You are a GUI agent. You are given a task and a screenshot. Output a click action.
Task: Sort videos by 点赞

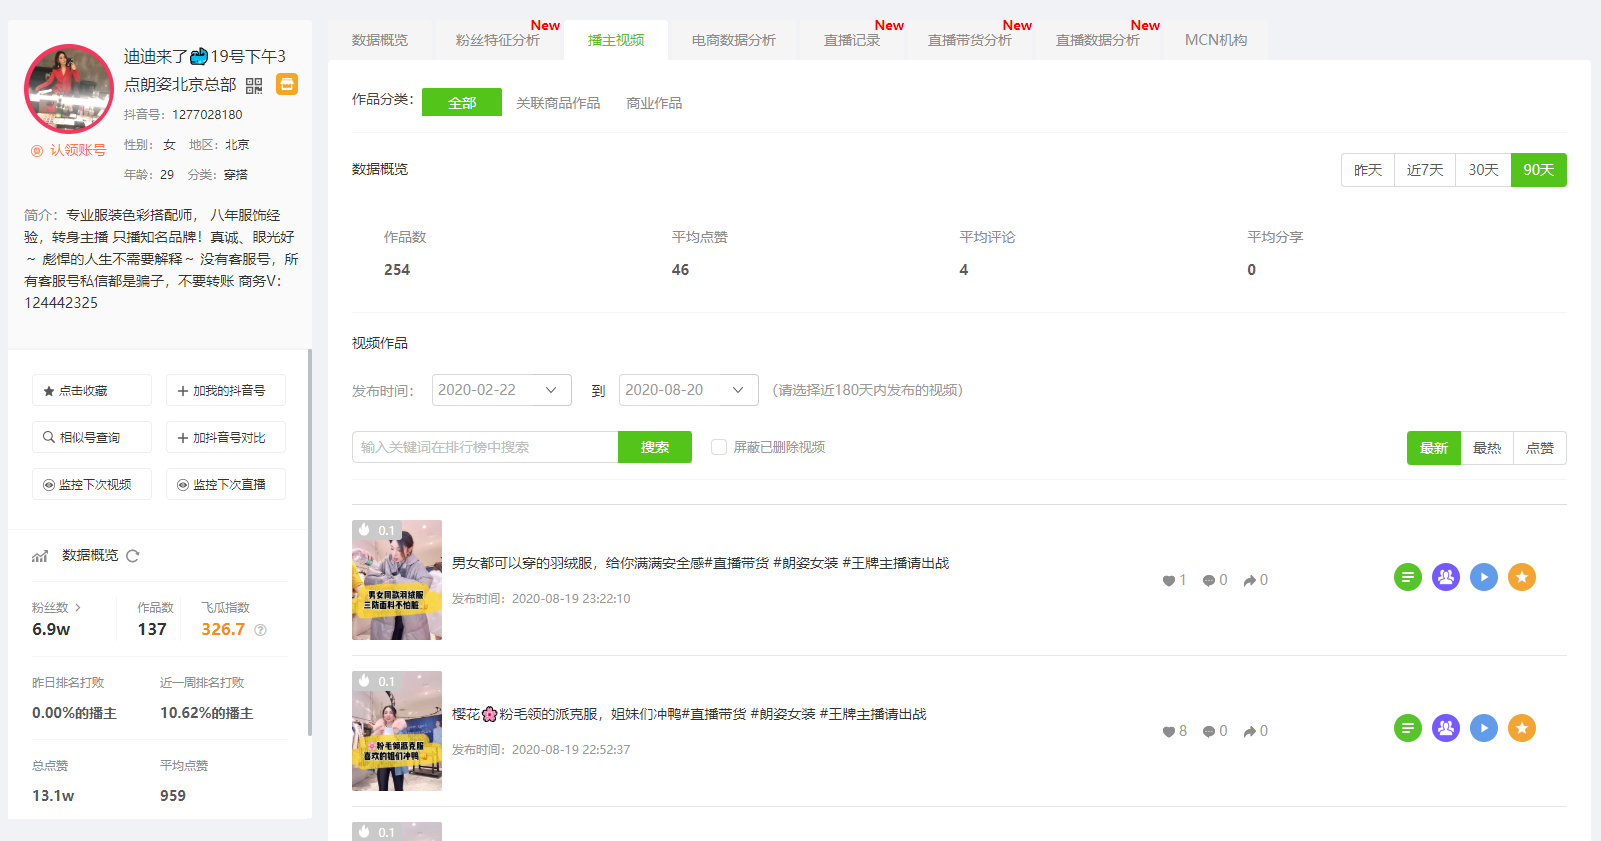(x=1540, y=448)
